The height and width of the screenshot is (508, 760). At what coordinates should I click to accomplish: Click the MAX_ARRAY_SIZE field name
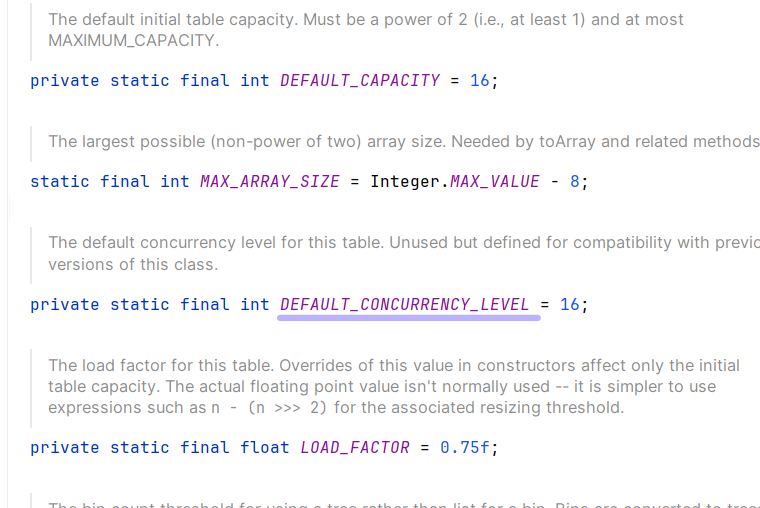[270, 182]
